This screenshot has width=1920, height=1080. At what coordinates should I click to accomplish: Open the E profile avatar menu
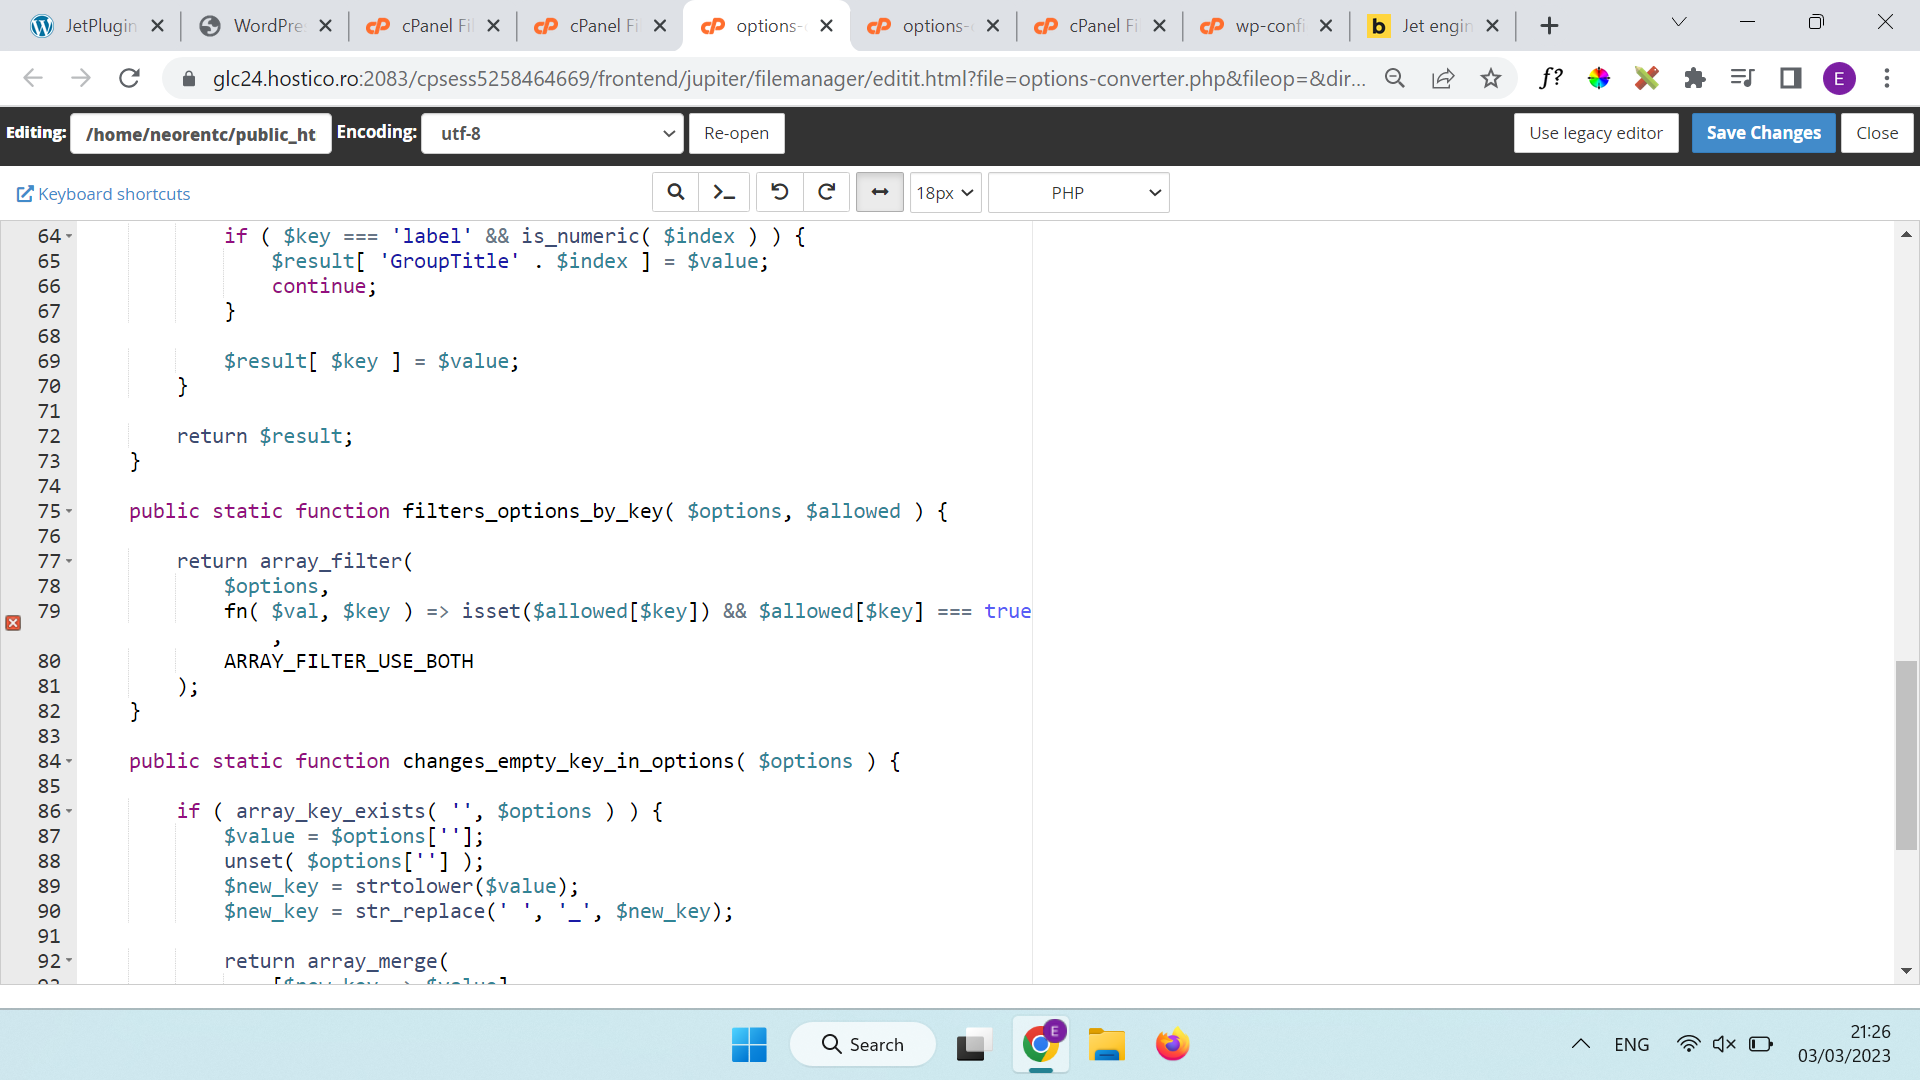point(1839,78)
